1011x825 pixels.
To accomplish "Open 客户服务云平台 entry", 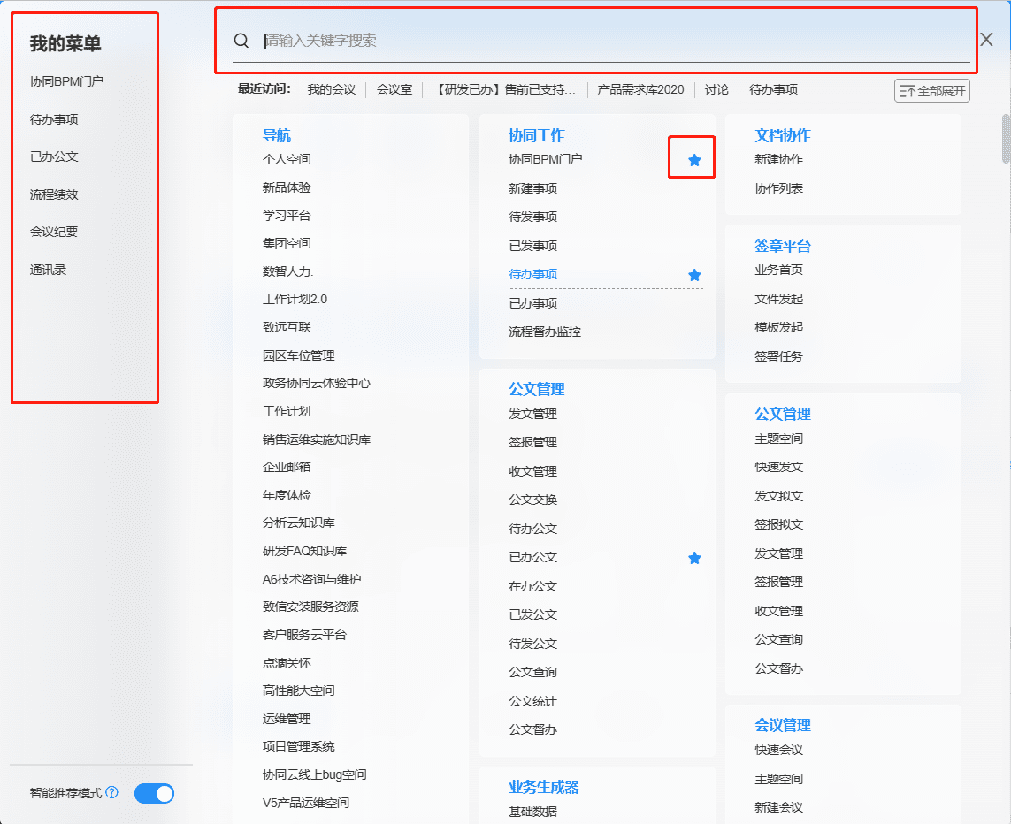I will (x=304, y=635).
